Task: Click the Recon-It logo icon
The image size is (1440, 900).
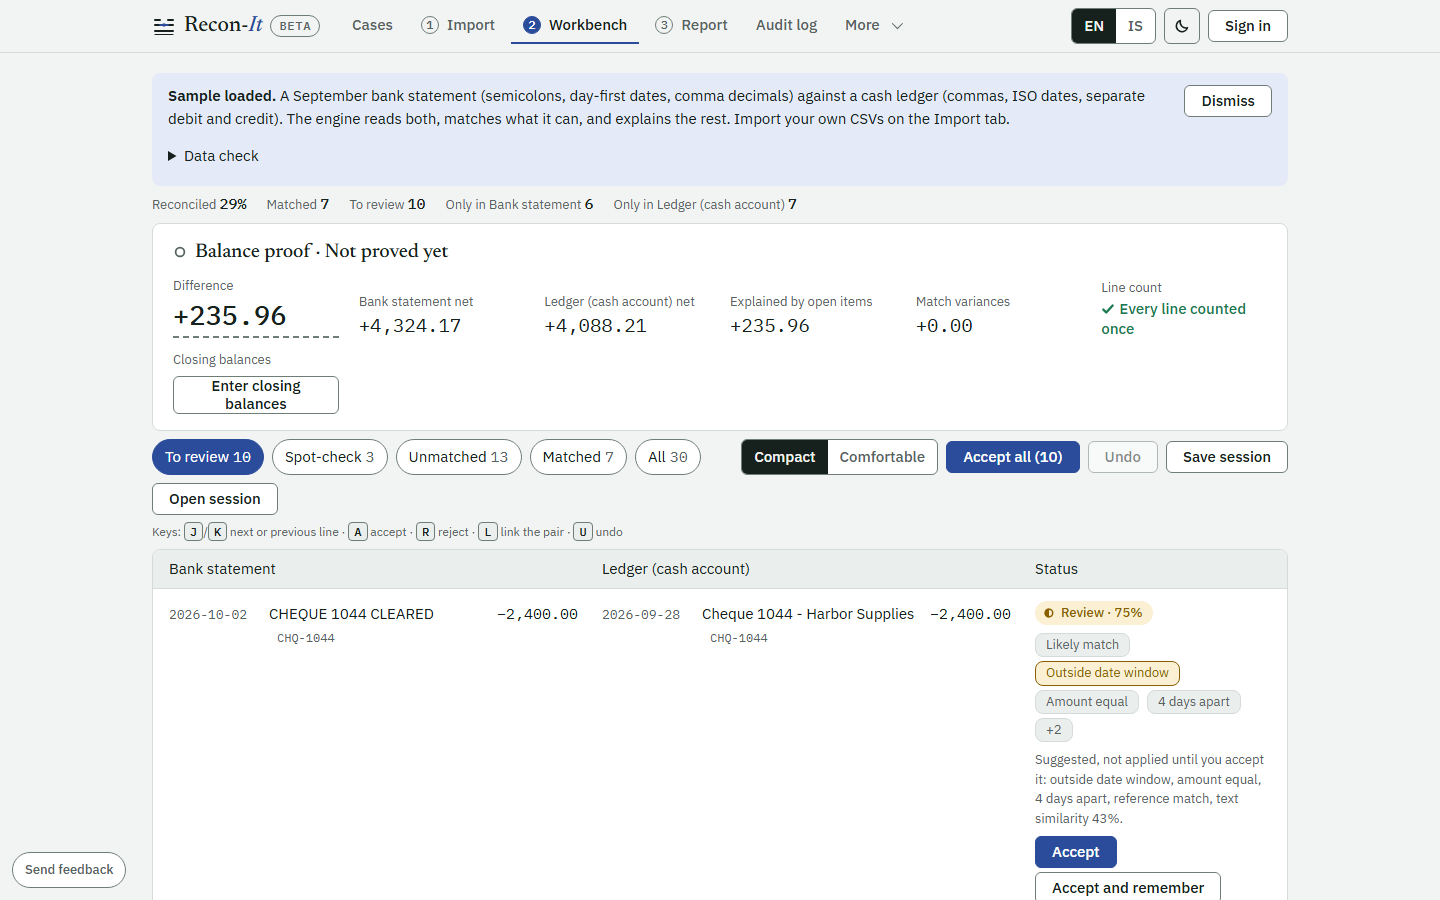Action: click(163, 27)
